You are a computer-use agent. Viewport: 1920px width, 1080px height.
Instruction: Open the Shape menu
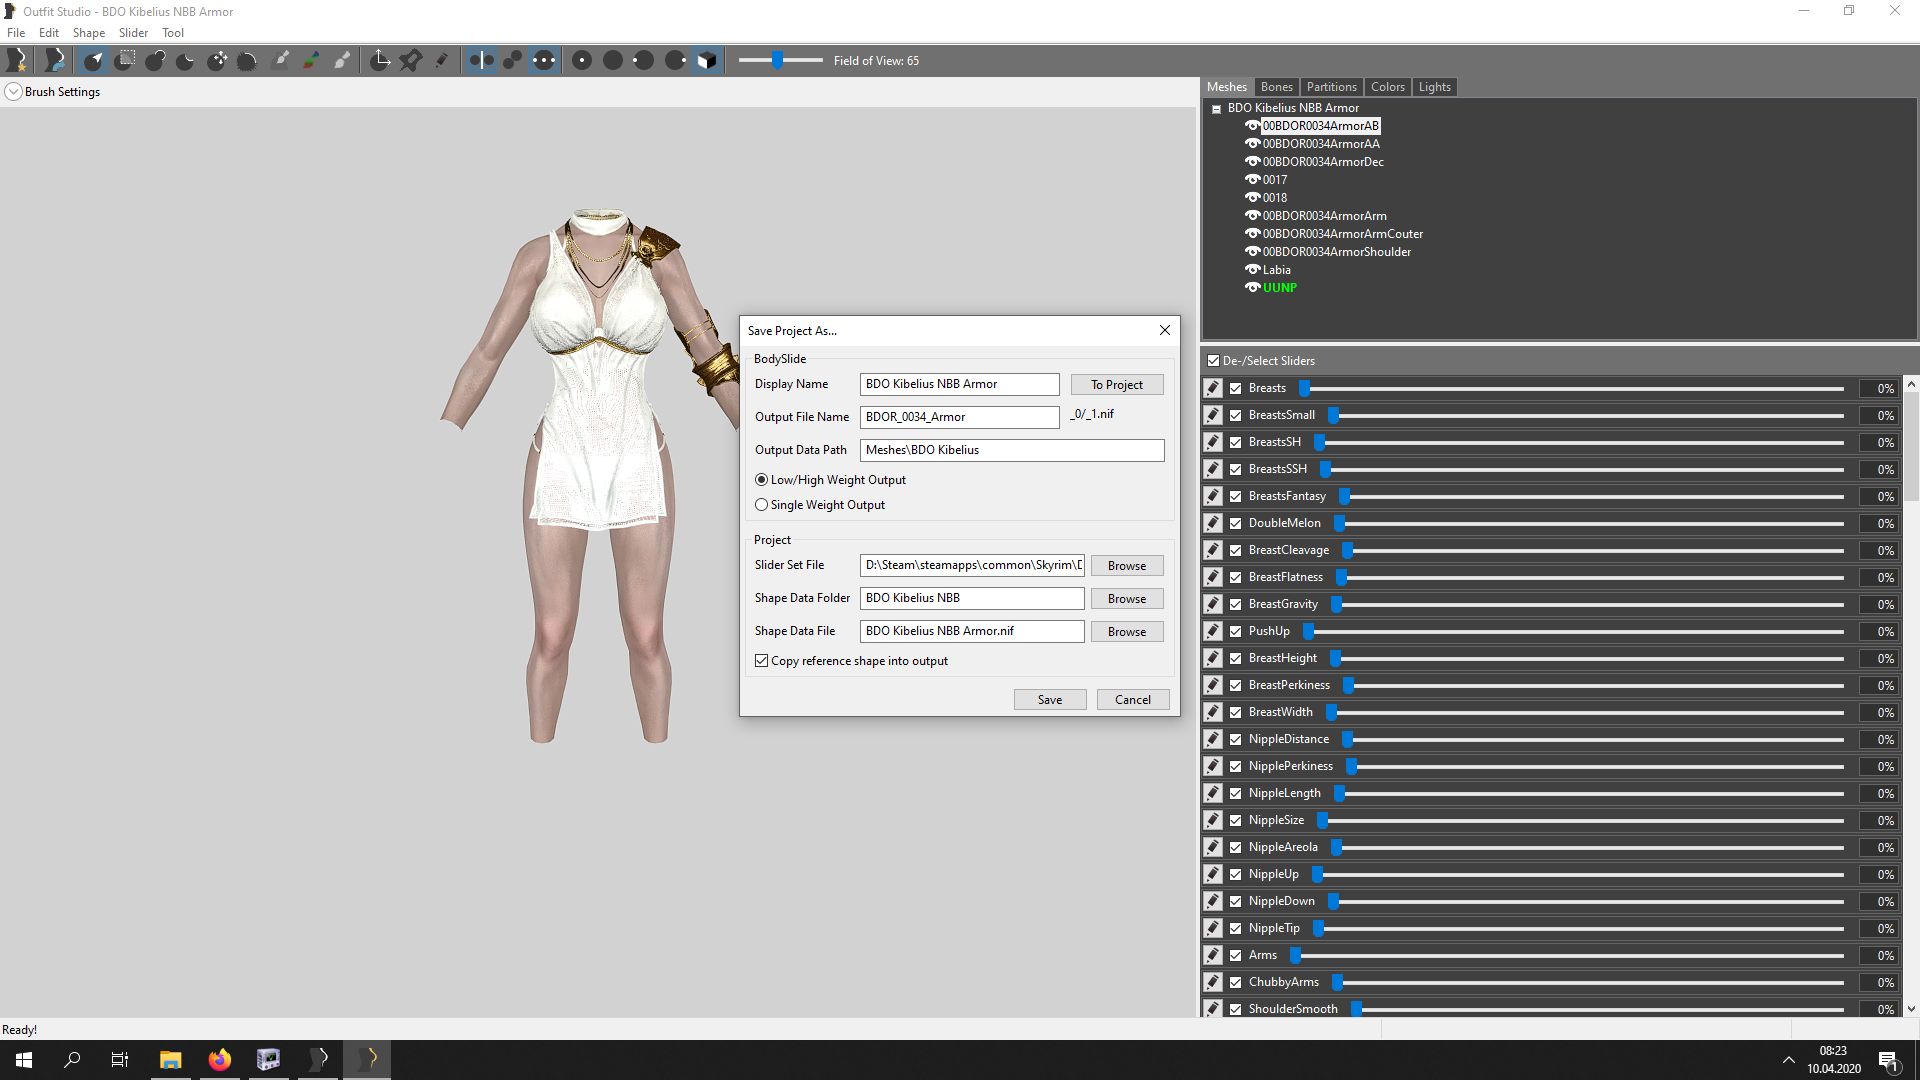[x=88, y=33]
